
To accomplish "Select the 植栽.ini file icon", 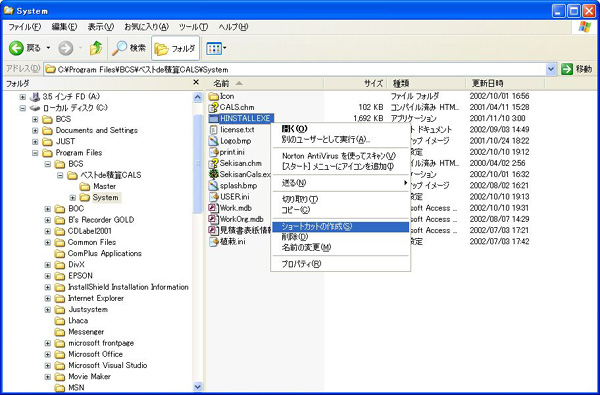I will [x=214, y=242].
